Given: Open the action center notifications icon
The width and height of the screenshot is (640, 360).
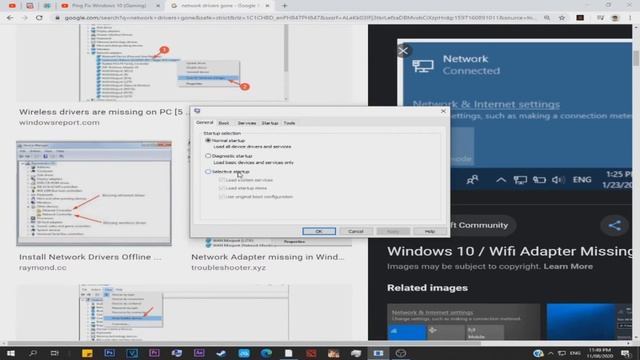Looking at the screenshot, I should 625,353.
